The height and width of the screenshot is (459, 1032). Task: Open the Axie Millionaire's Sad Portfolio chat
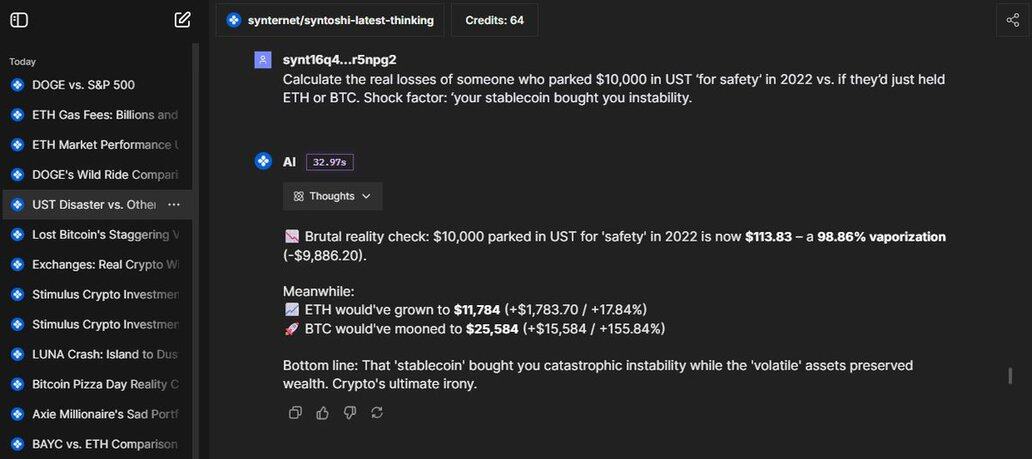pyautogui.click(x=105, y=414)
